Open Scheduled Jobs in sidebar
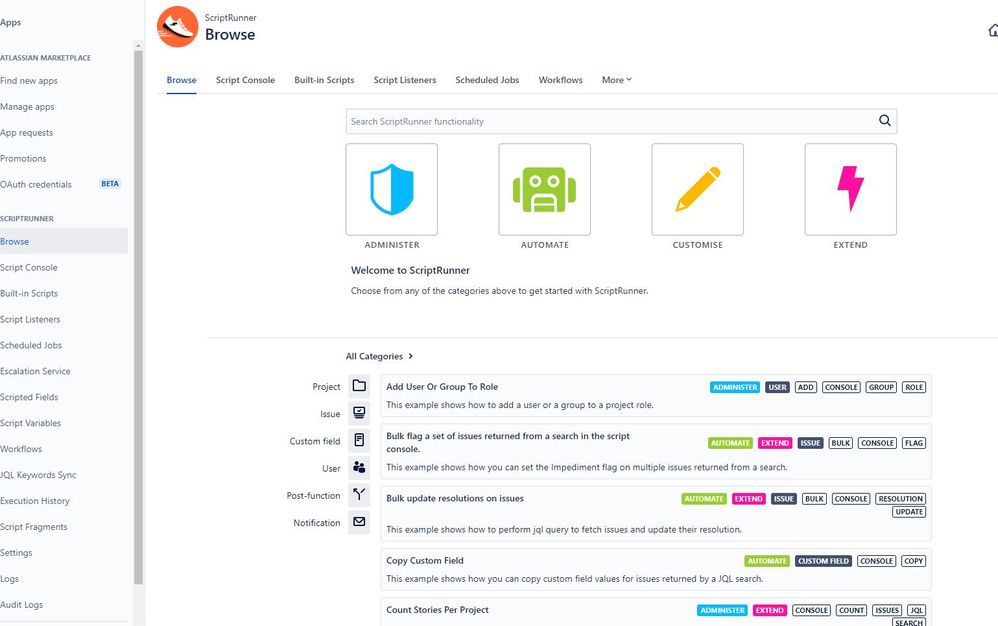 [x=31, y=345]
